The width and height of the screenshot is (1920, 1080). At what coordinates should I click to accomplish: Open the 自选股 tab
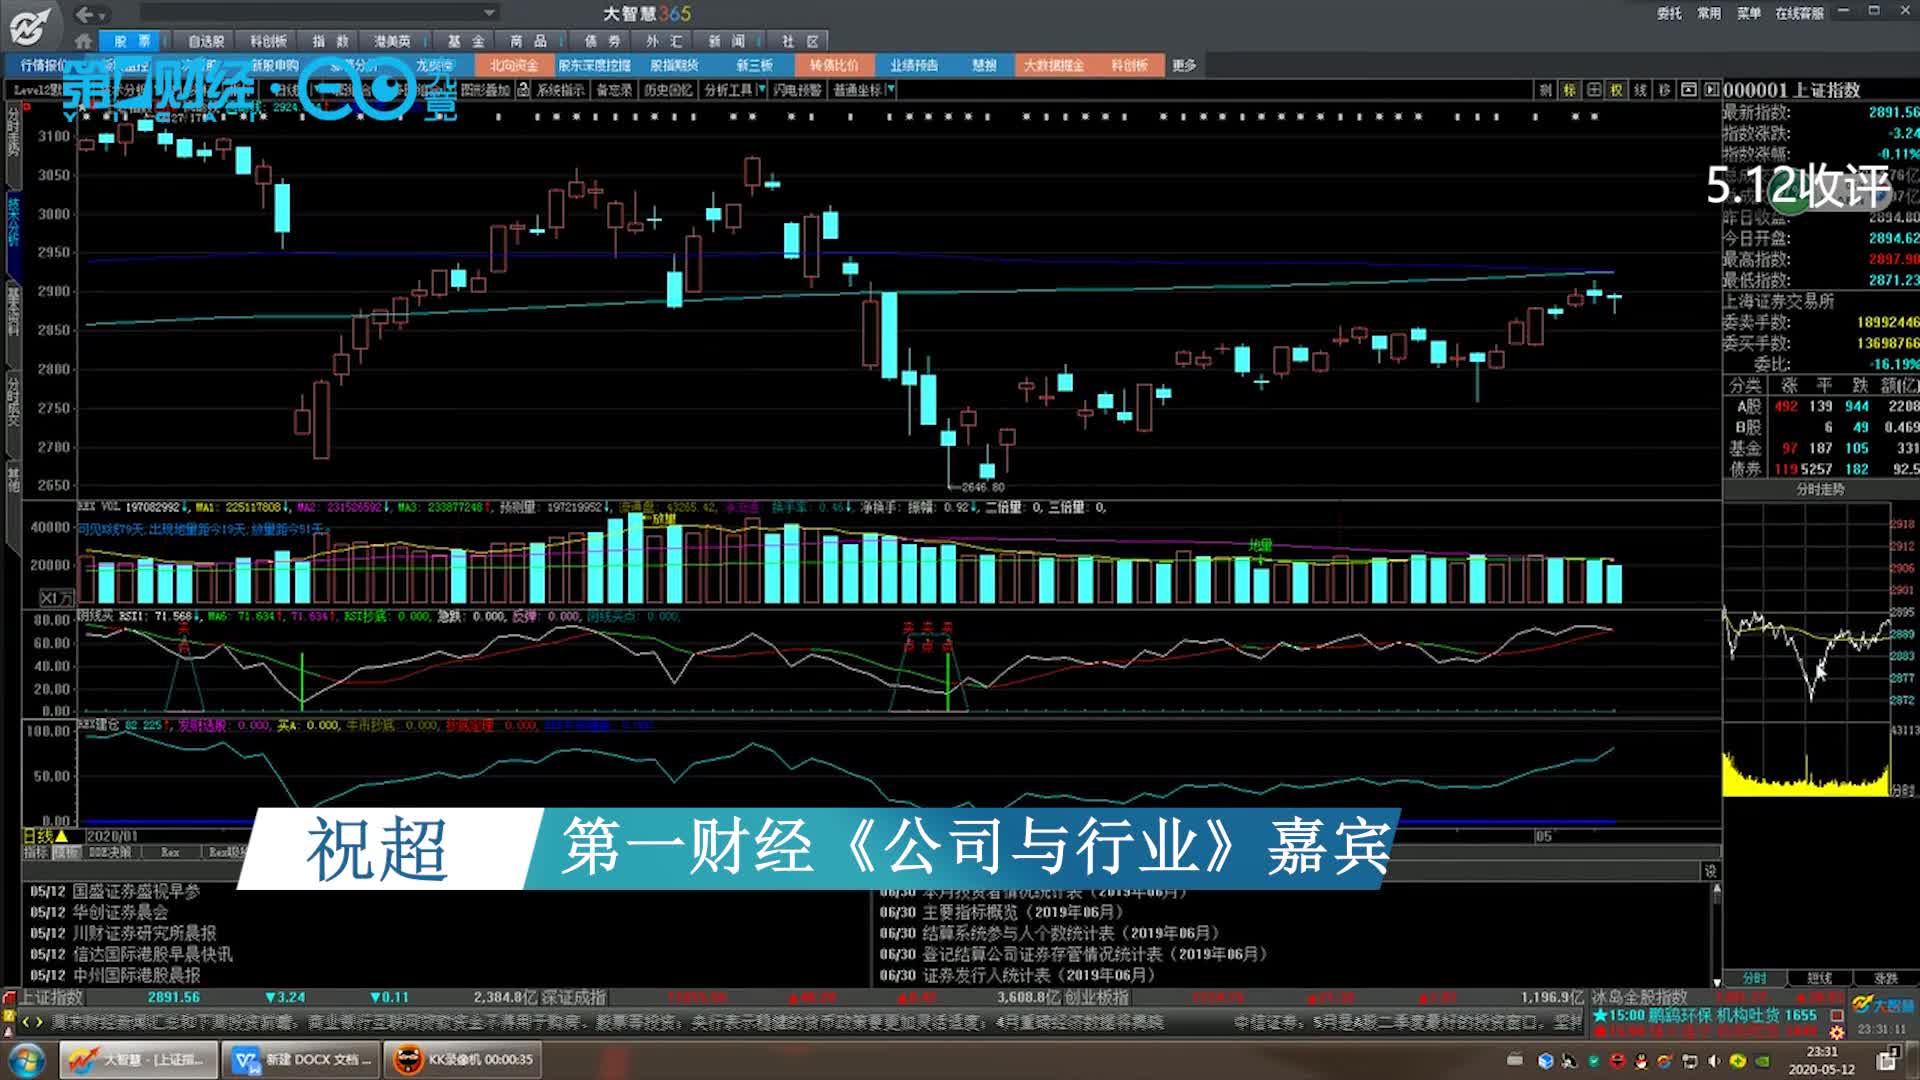pos(206,41)
